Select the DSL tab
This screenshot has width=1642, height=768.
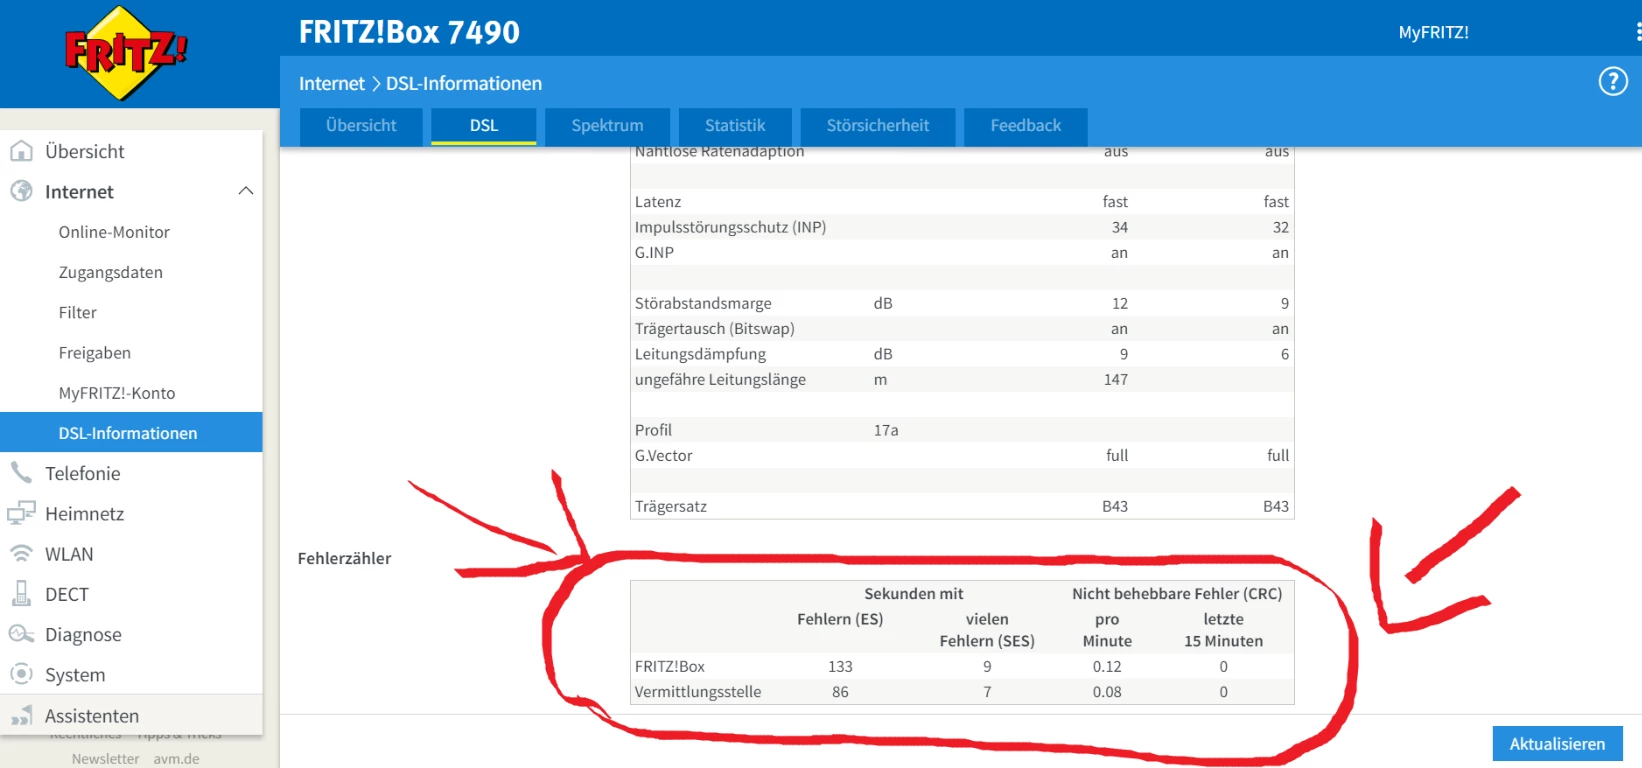[484, 126]
